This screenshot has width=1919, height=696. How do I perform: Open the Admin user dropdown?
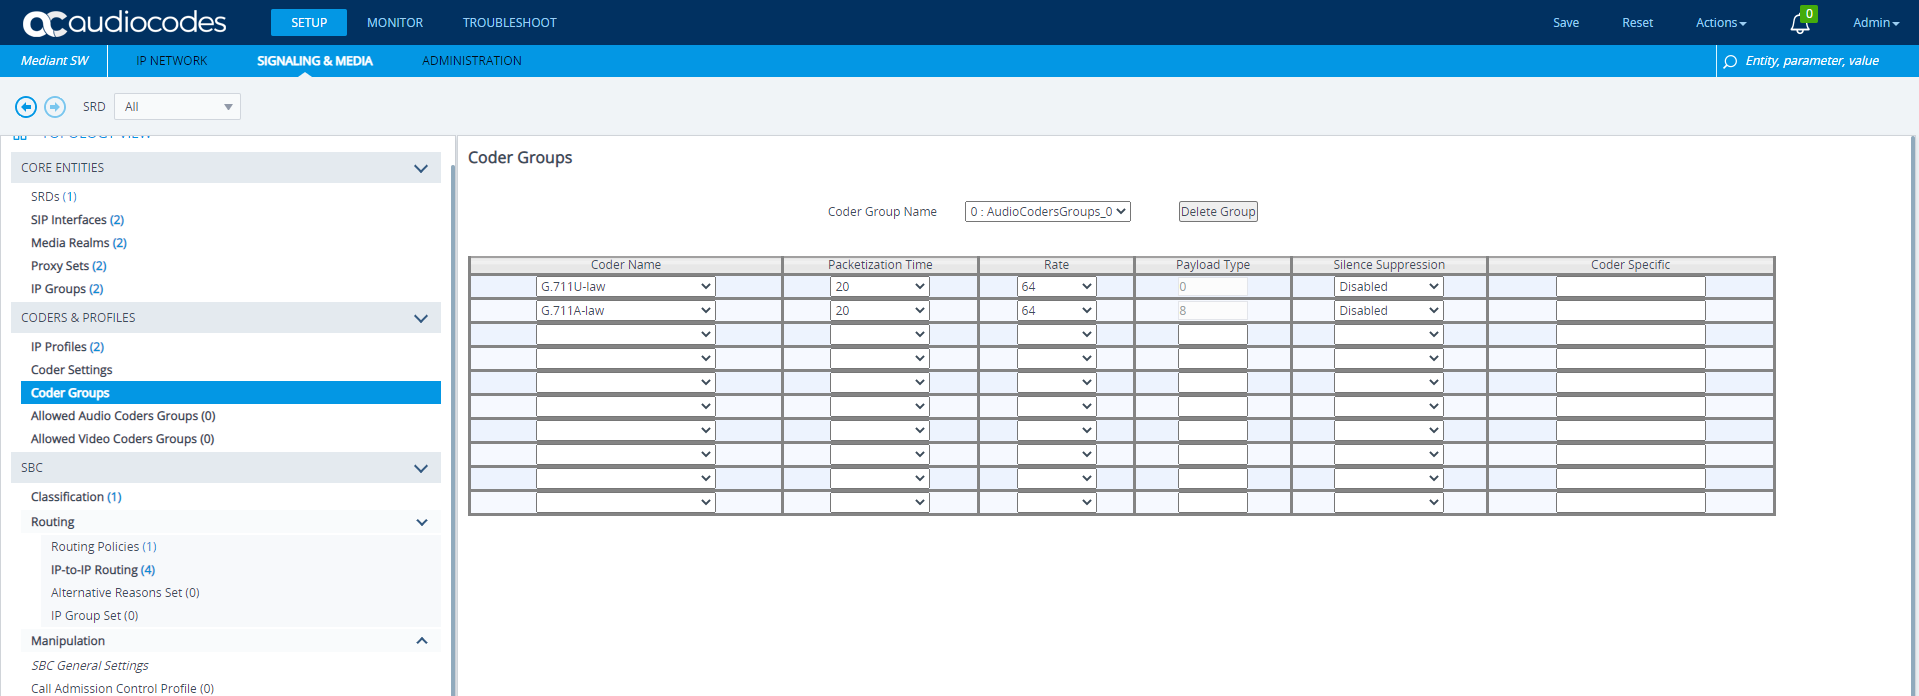(x=1876, y=22)
